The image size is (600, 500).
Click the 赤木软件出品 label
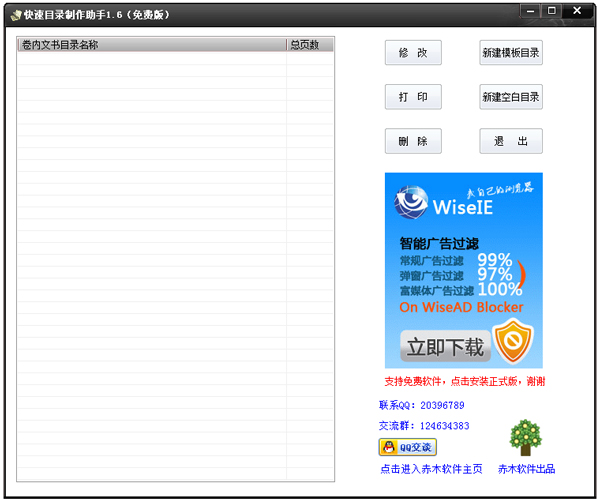[526, 469]
